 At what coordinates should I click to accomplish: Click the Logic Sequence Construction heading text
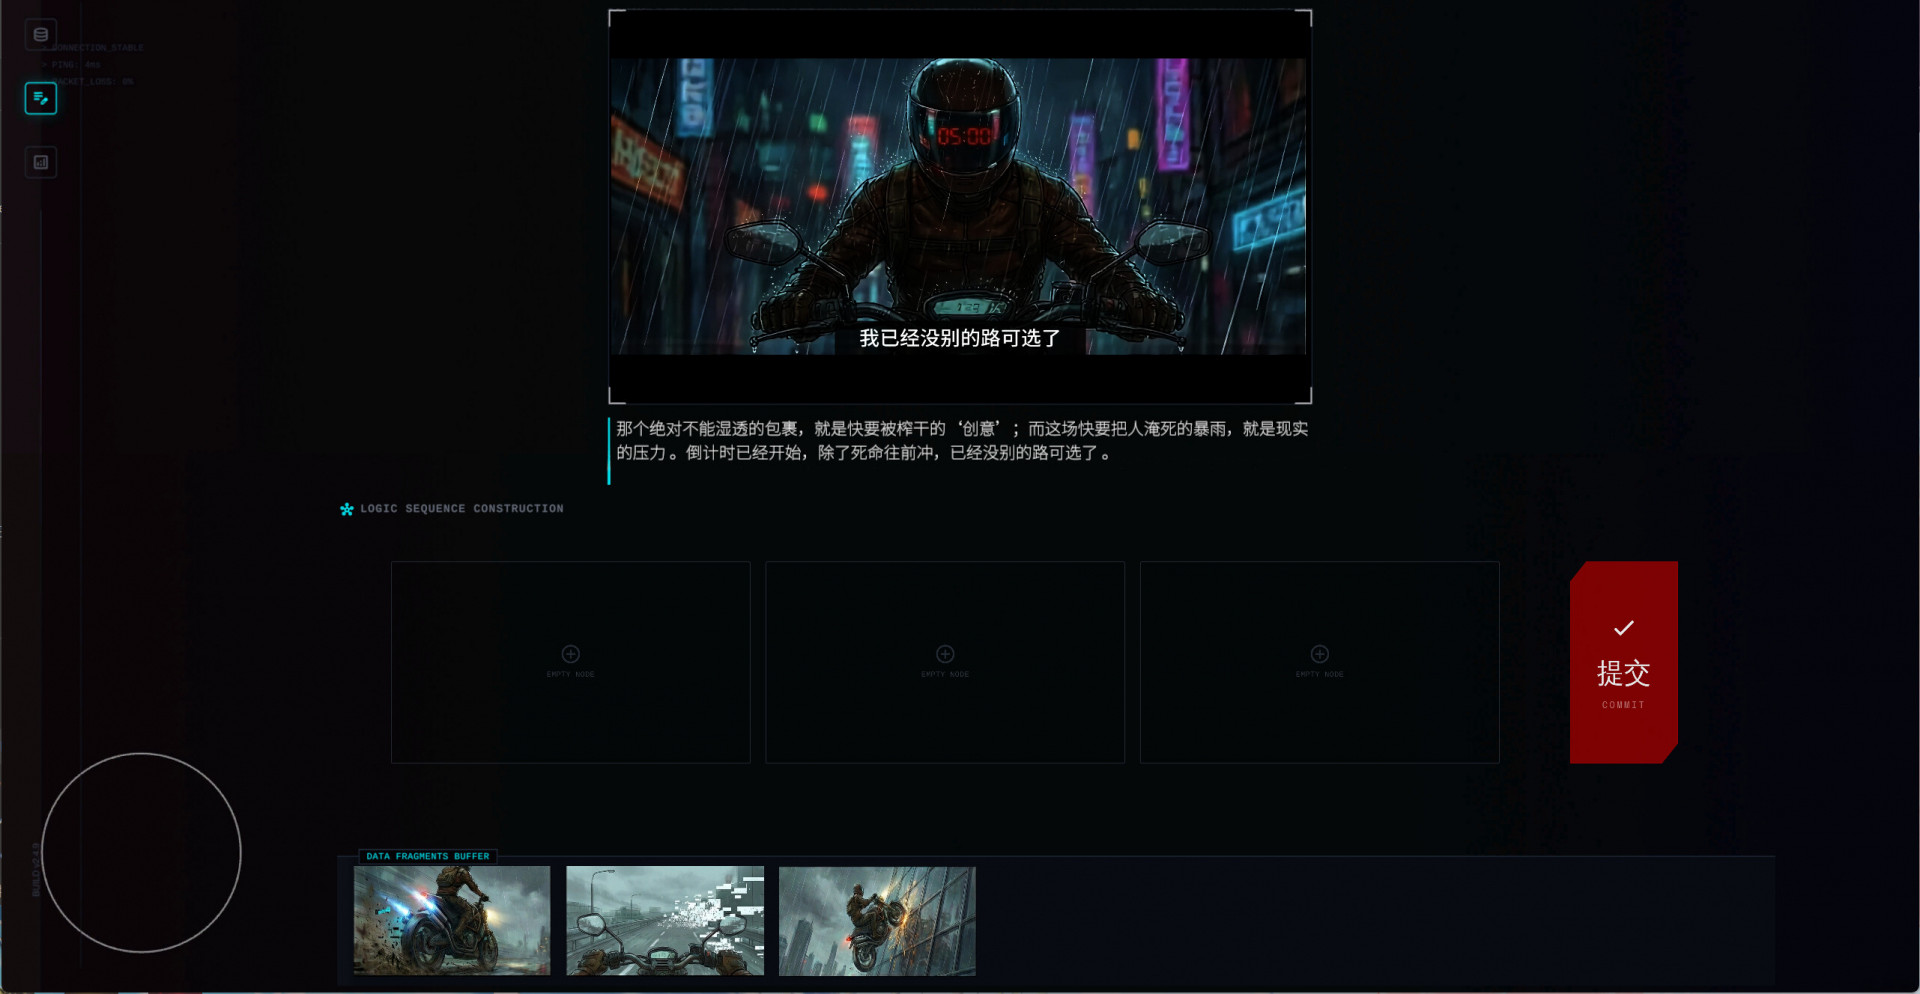point(462,509)
